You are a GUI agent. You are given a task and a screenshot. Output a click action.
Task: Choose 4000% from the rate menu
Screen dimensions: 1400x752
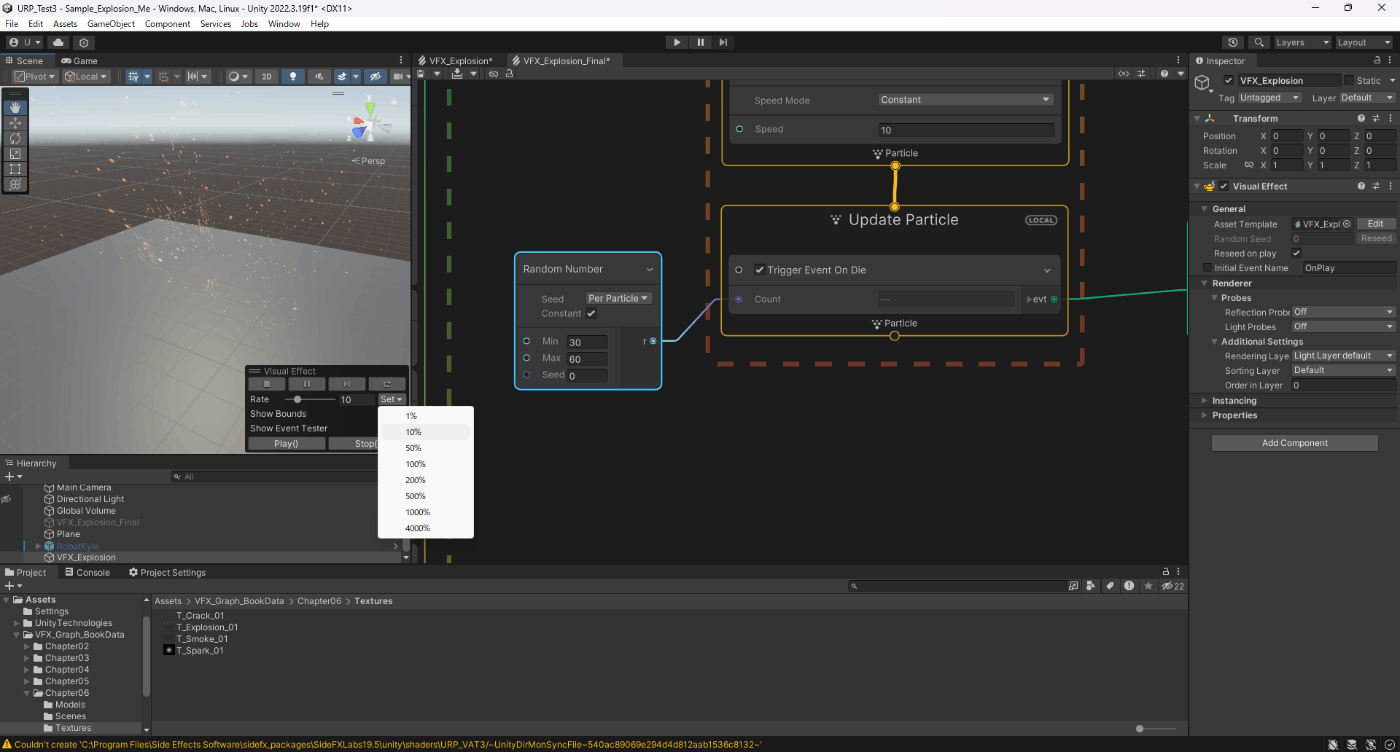[x=425, y=528]
